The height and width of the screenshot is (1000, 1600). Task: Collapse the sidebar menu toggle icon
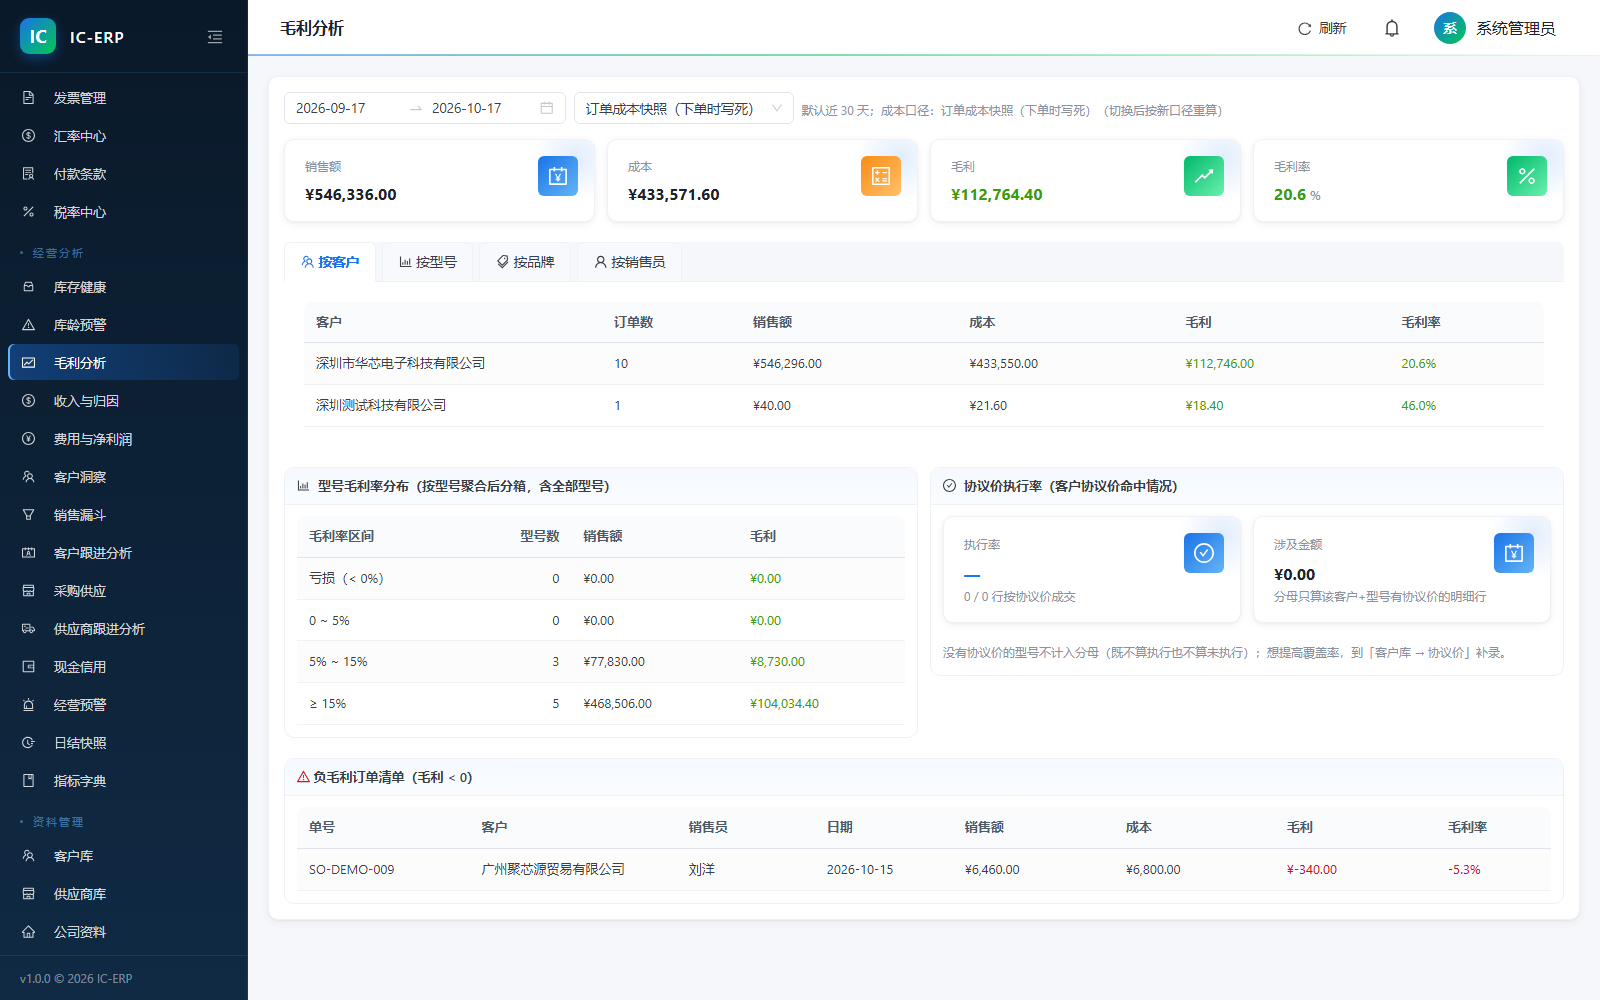[x=215, y=37]
